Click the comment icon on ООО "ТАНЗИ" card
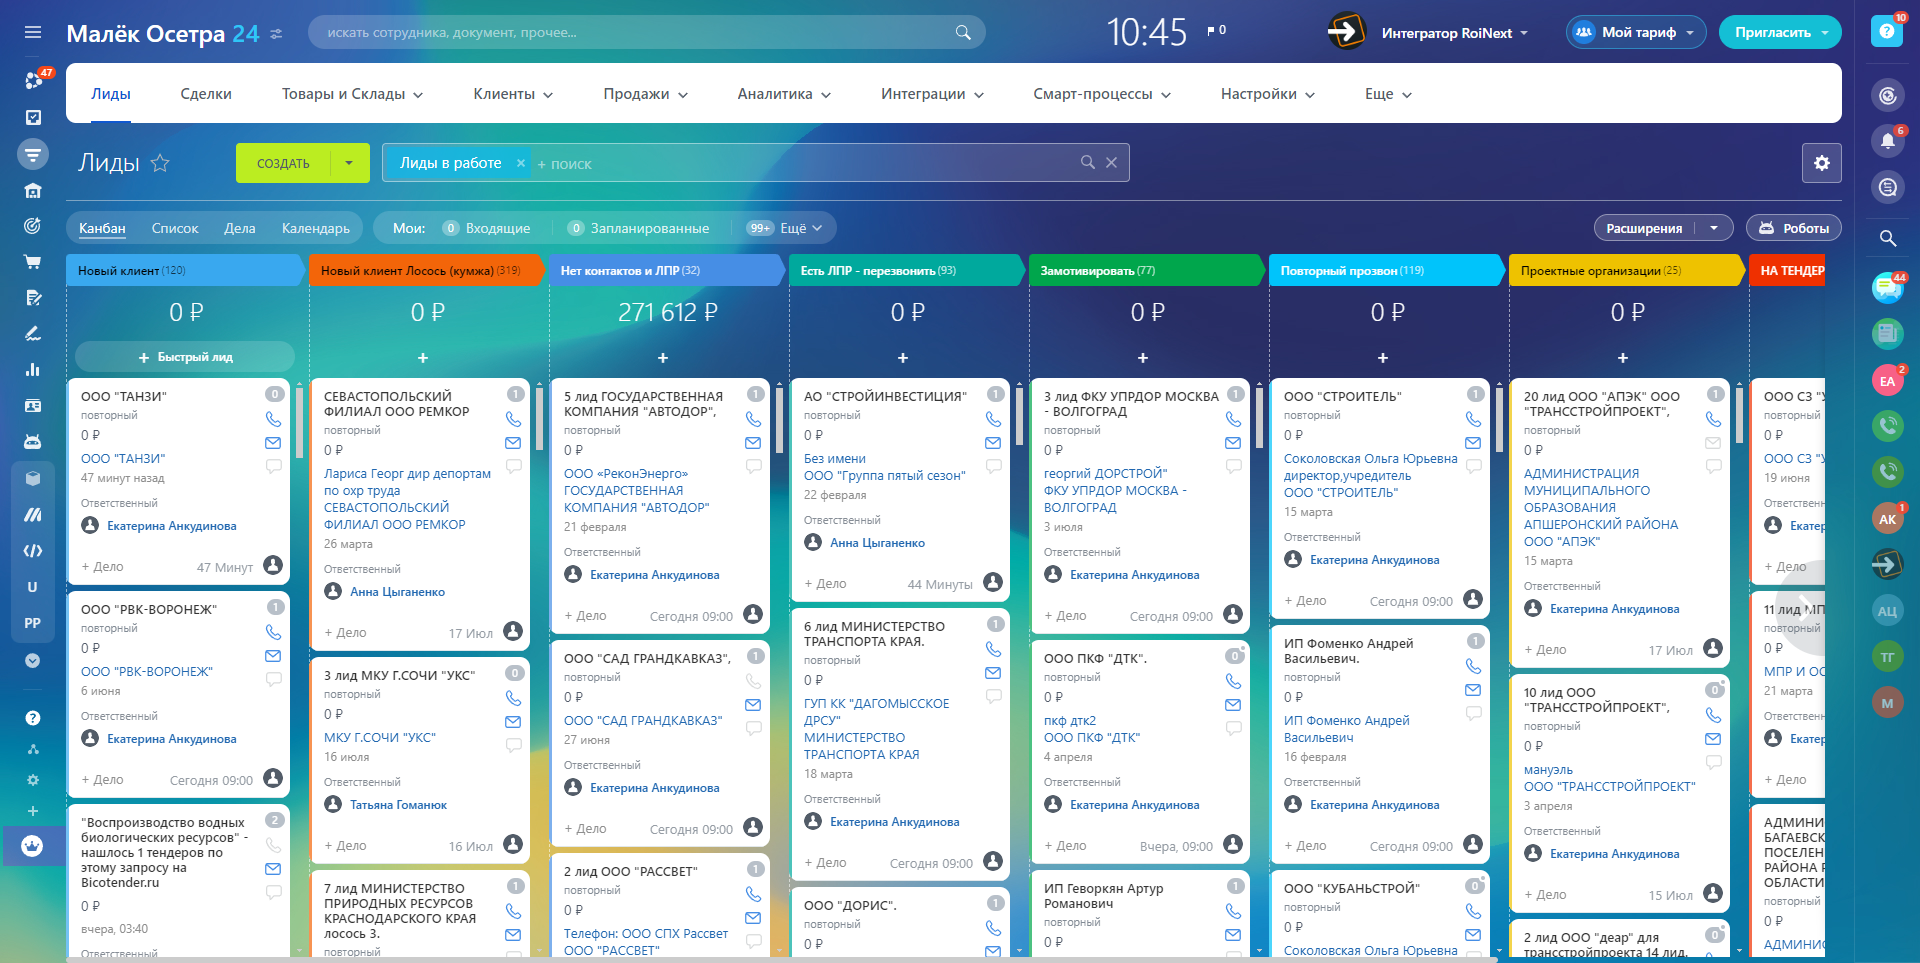This screenshot has width=1920, height=963. (273, 466)
